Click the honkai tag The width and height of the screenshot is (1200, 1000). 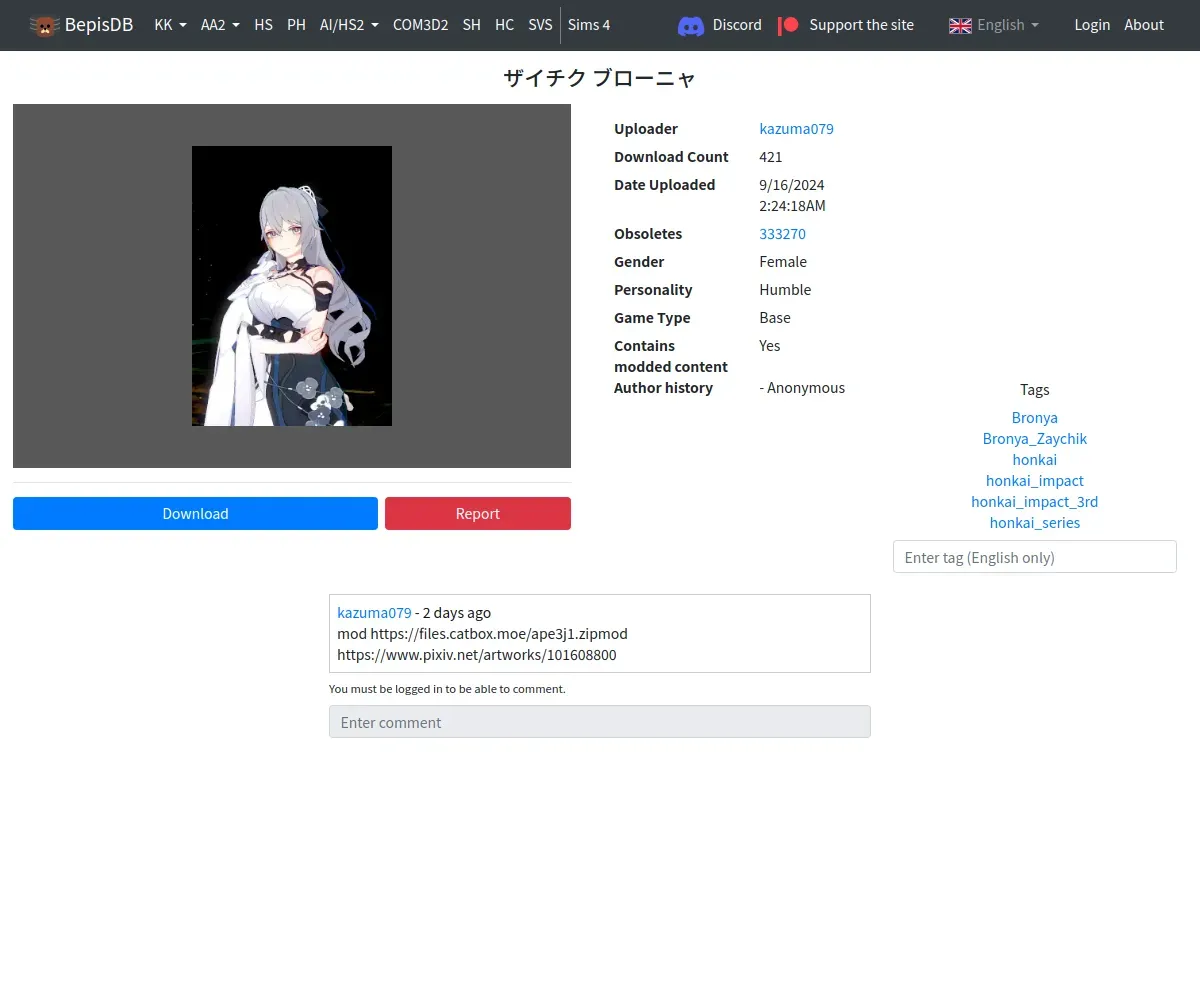coord(1034,460)
